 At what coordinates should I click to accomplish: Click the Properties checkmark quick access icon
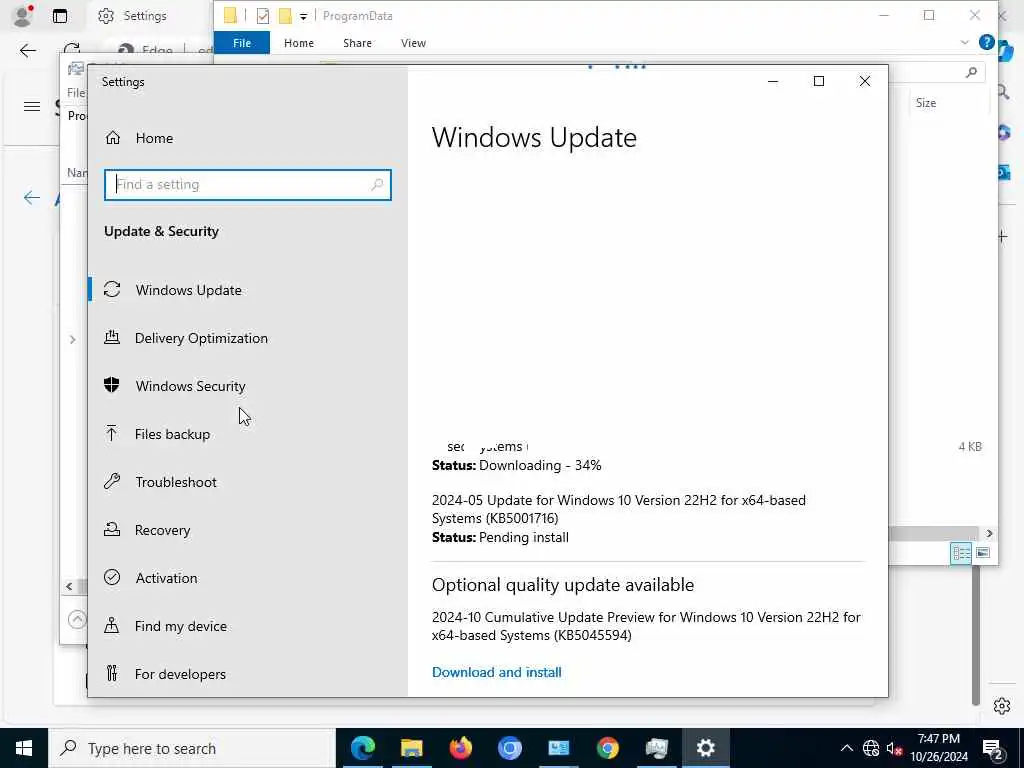263,16
